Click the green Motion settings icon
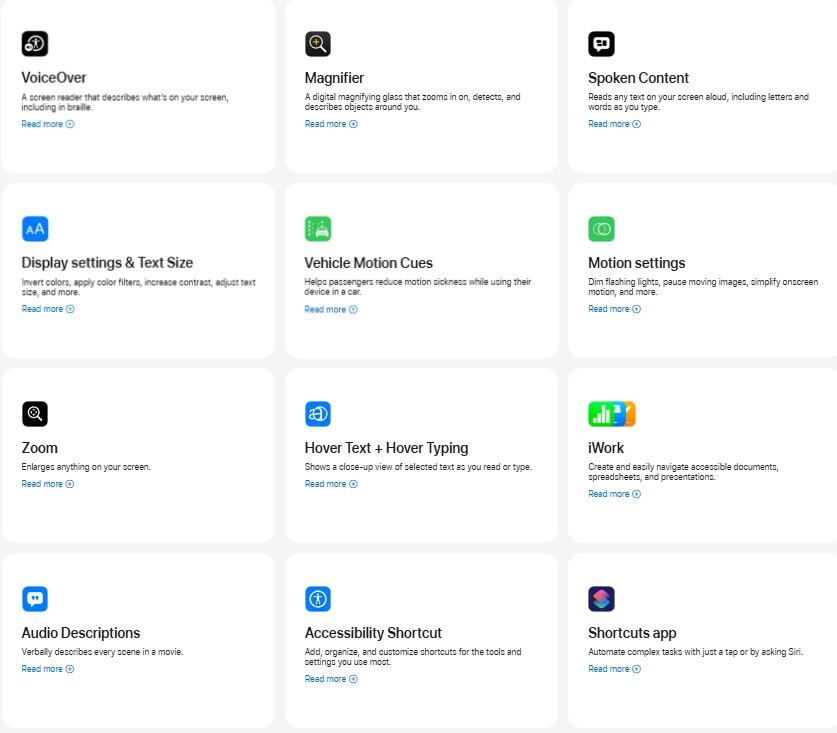The width and height of the screenshot is (837, 733). click(601, 229)
